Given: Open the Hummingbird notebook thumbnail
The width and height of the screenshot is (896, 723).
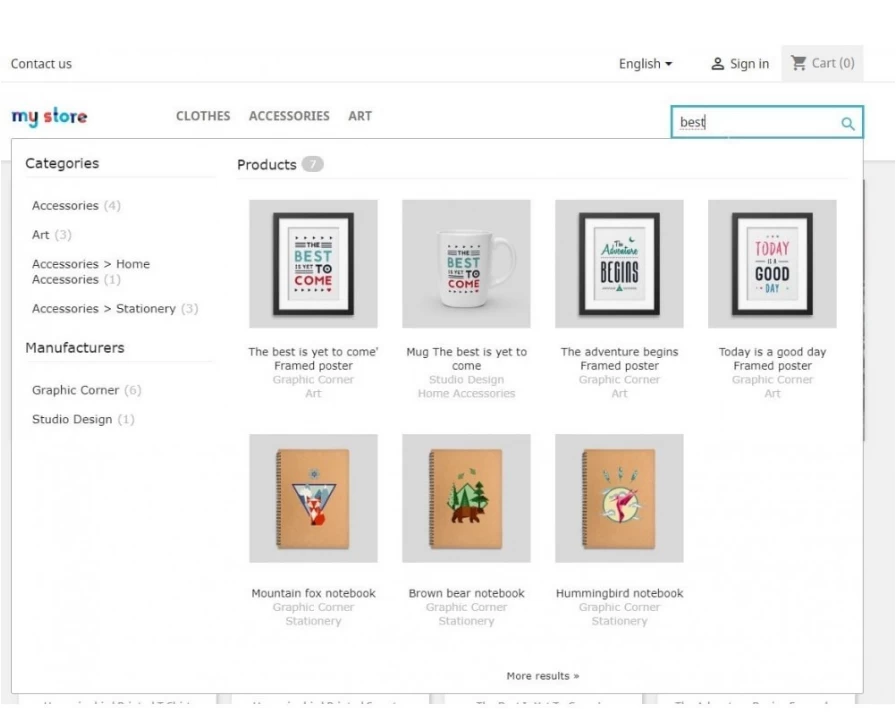Looking at the screenshot, I should click(619, 498).
